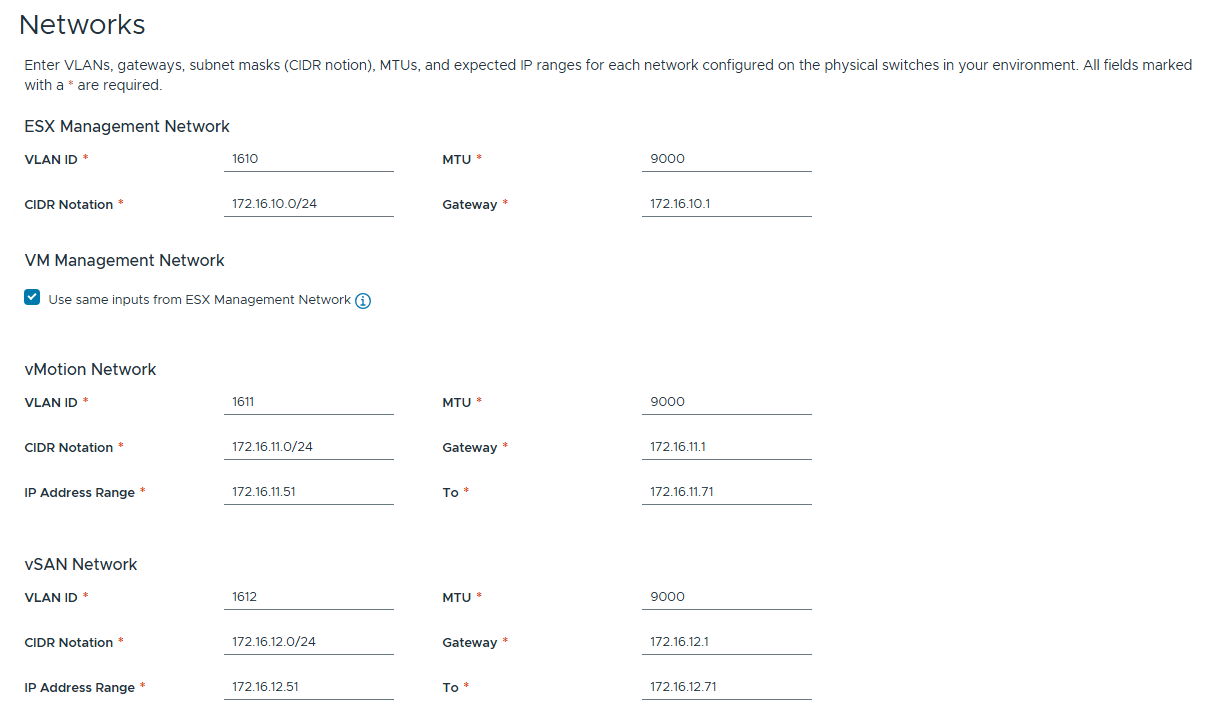Focus the vSAN MTU field
The image size is (1205, 725).
726,597
